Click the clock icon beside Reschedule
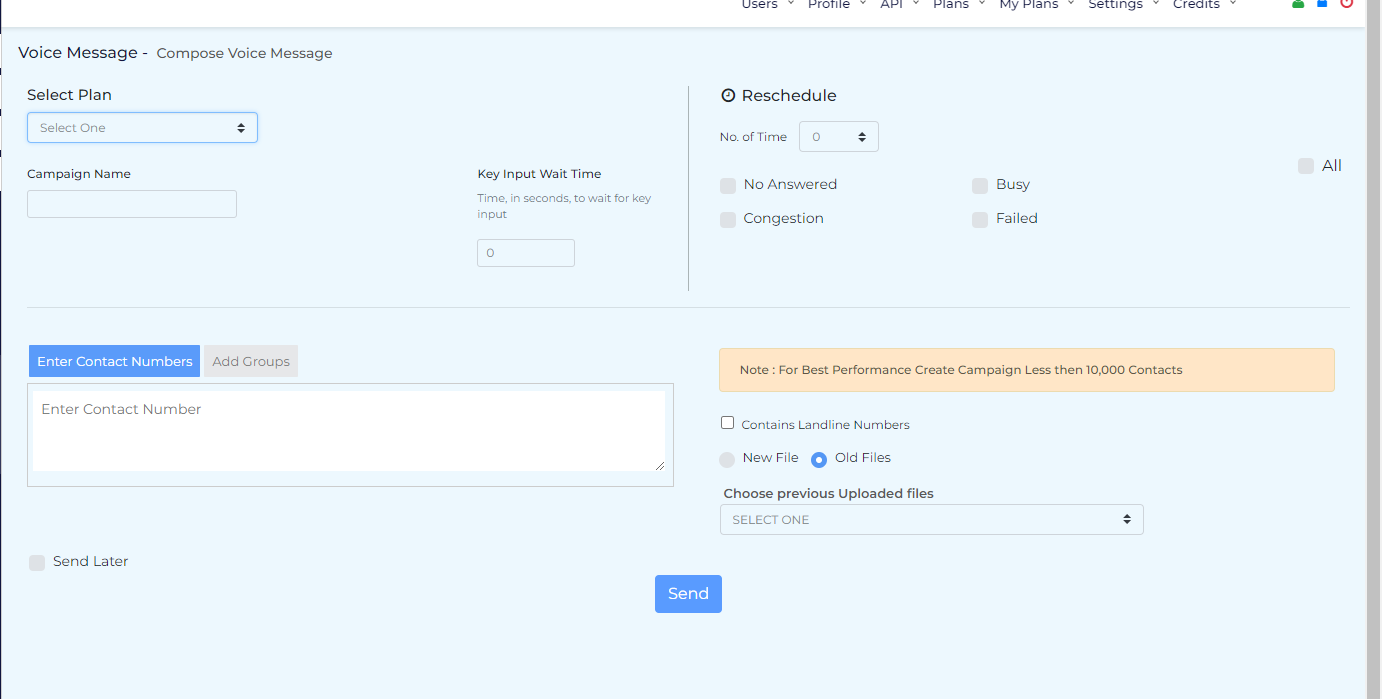This screenshot has height=699, width=1382. pyautogui.click(x=728, y=96)
